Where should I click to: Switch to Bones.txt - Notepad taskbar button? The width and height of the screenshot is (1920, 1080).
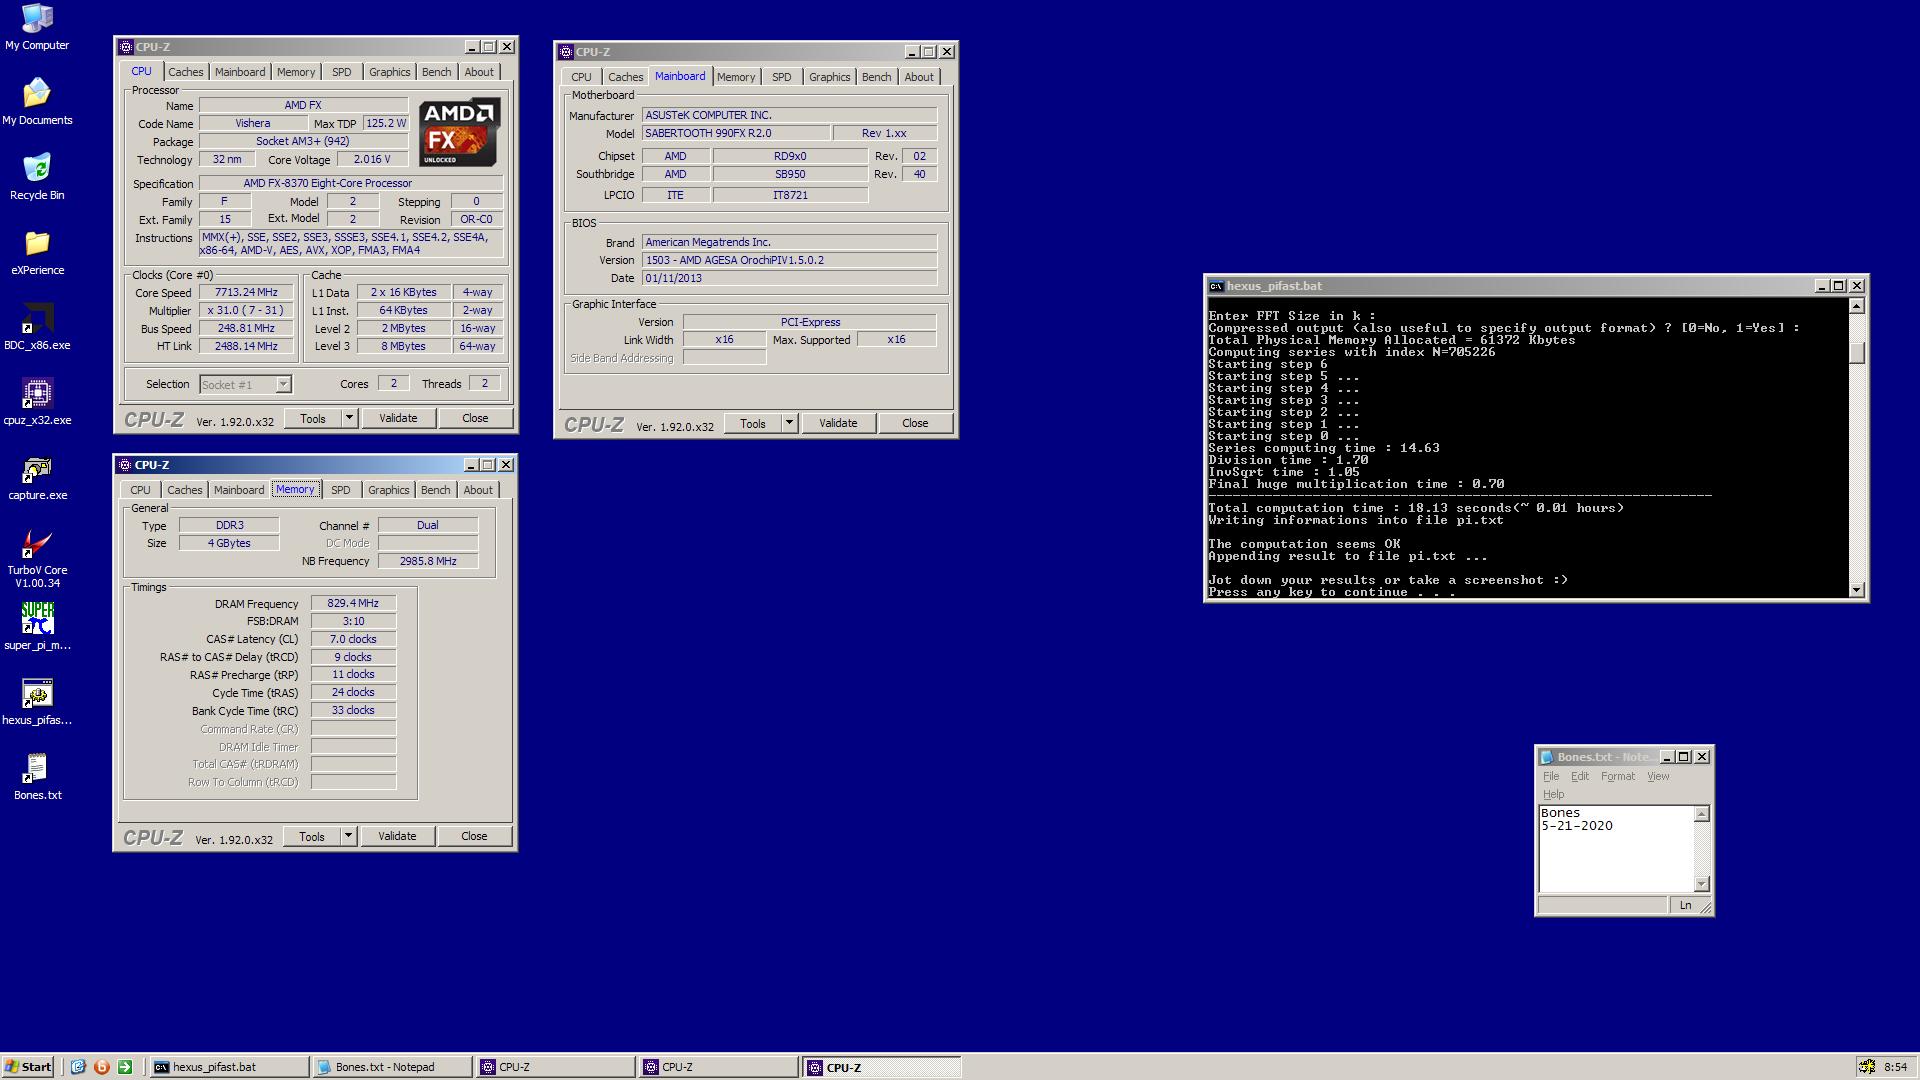[x=391, y=1067]
